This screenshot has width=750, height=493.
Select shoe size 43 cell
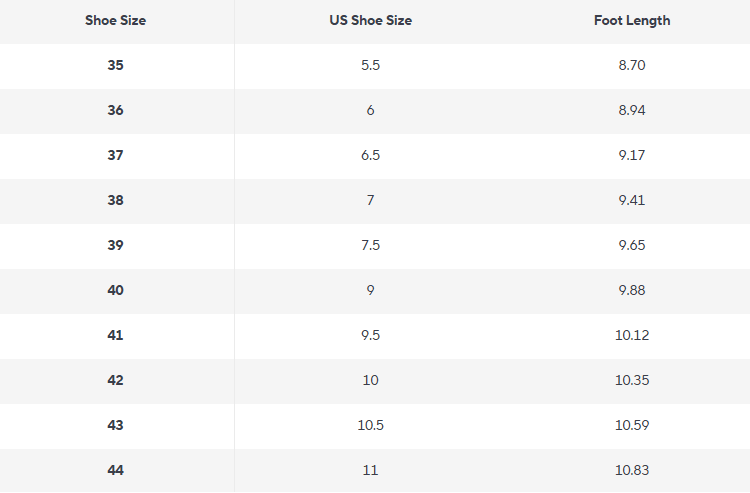115,425
